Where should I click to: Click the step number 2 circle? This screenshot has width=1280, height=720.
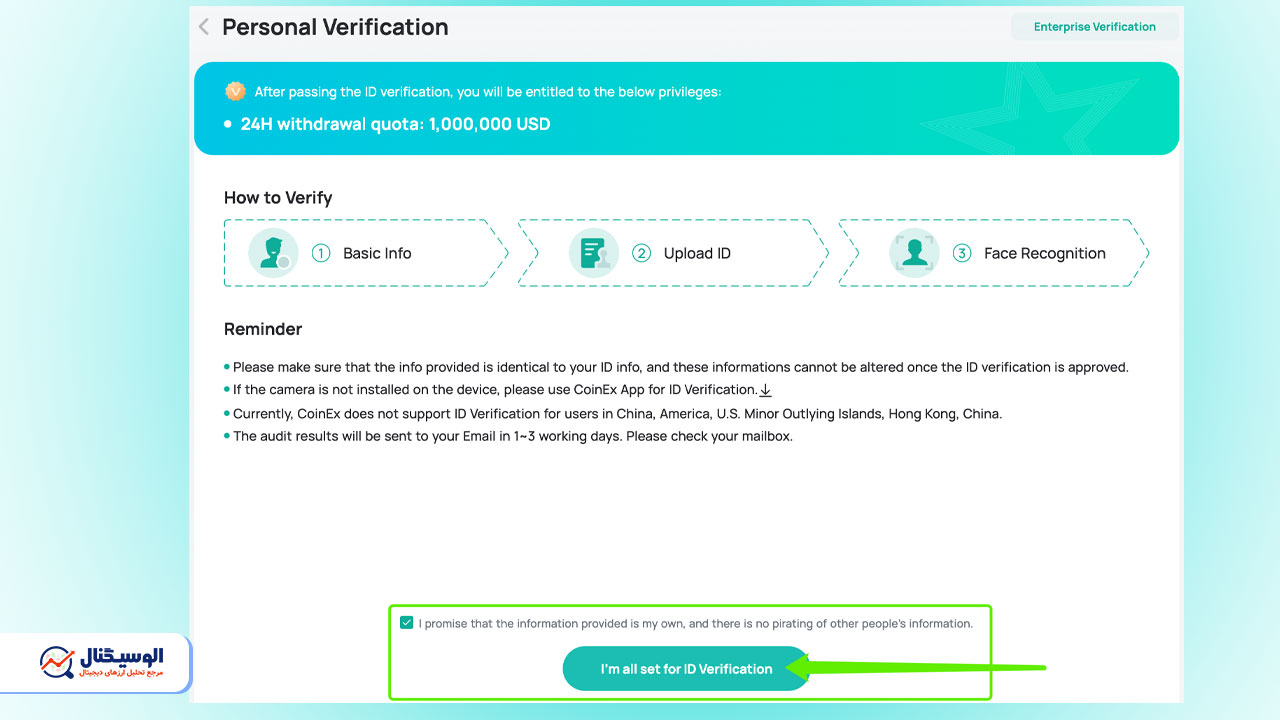pyautogui.click(x=642, y=253)
